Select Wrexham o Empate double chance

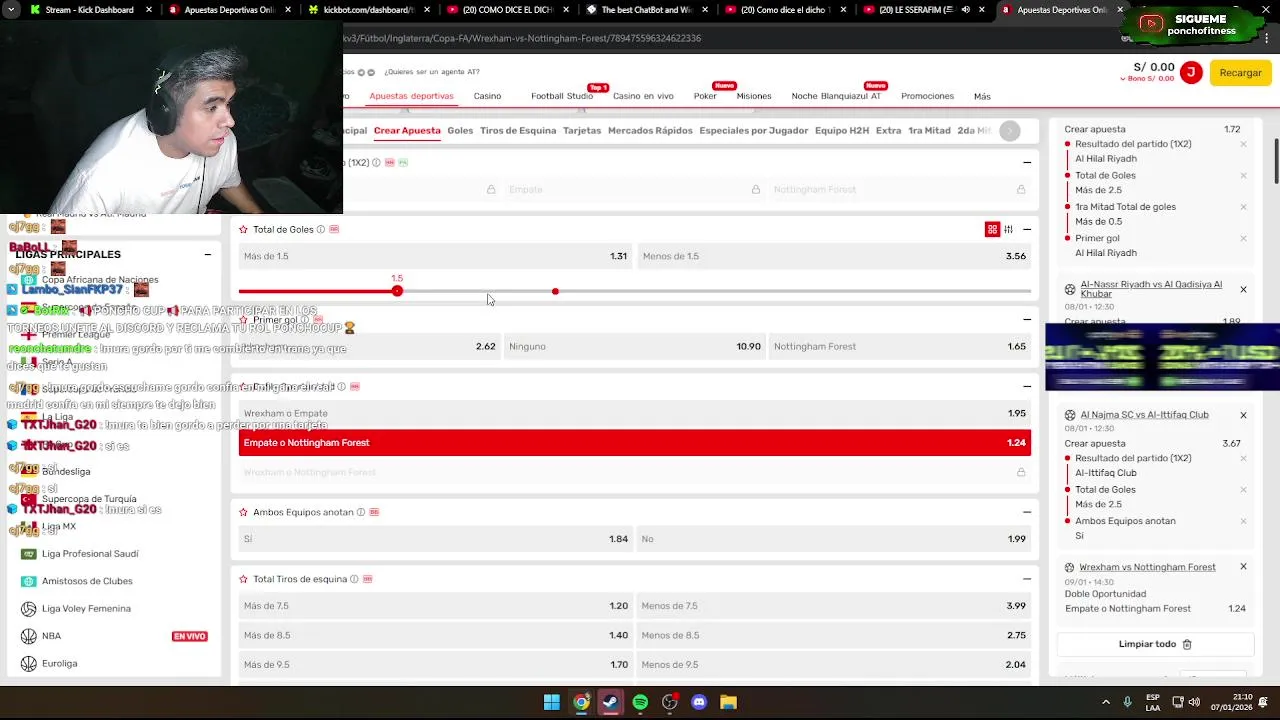635,413
